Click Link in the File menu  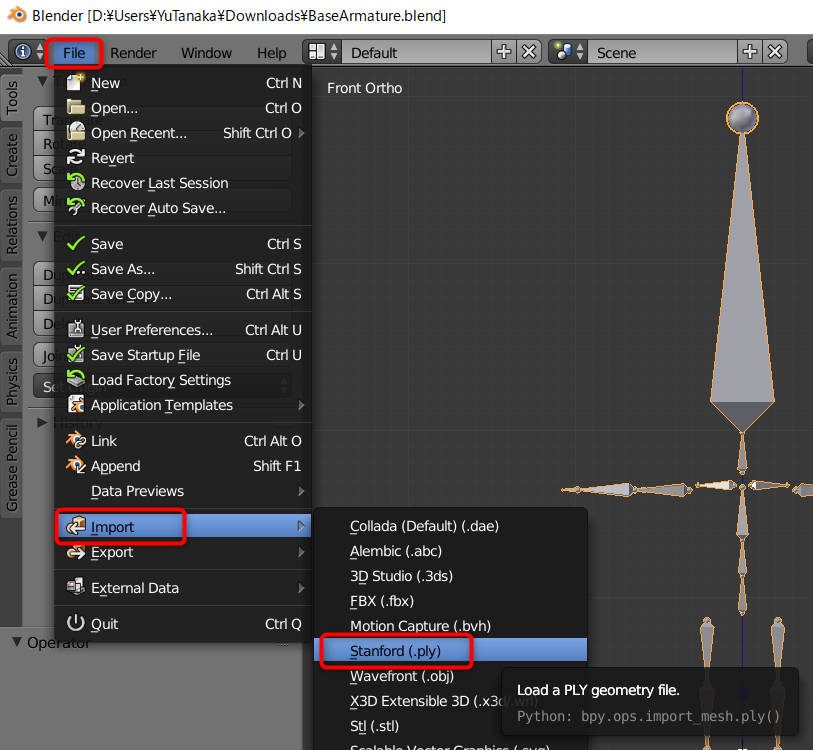point(183,441)
